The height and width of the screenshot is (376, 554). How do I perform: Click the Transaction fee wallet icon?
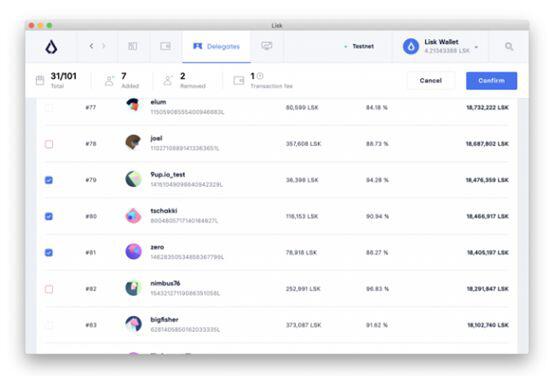[239, 81]
